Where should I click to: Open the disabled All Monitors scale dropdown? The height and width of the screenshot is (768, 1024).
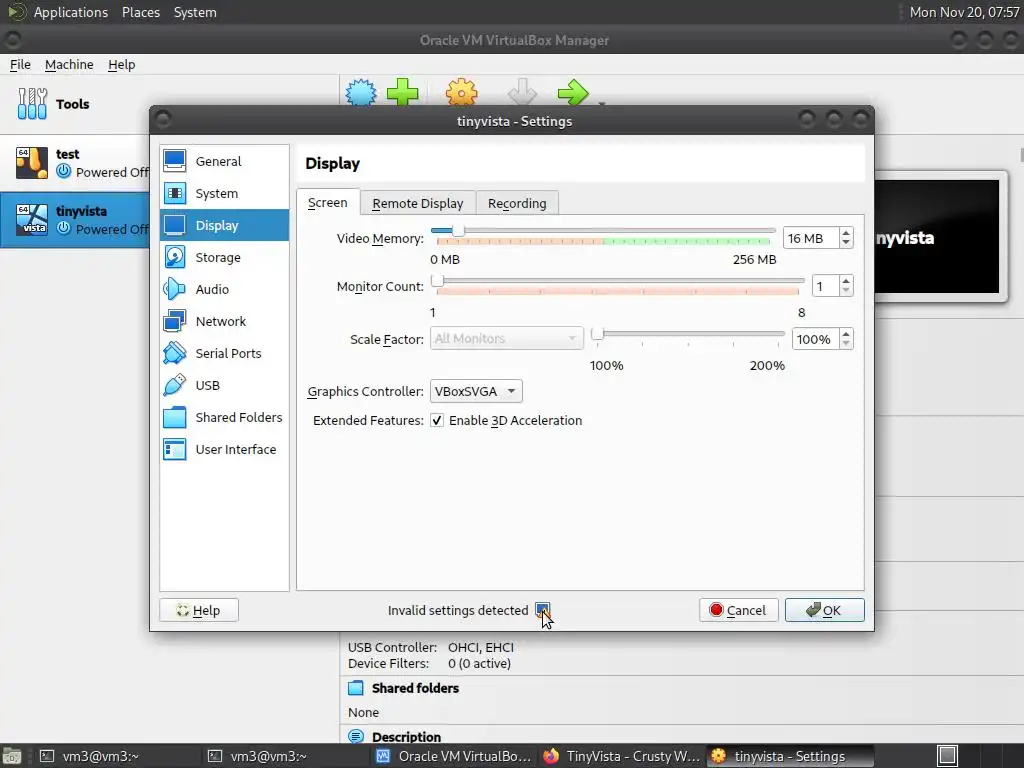click(x=507, y=338)
